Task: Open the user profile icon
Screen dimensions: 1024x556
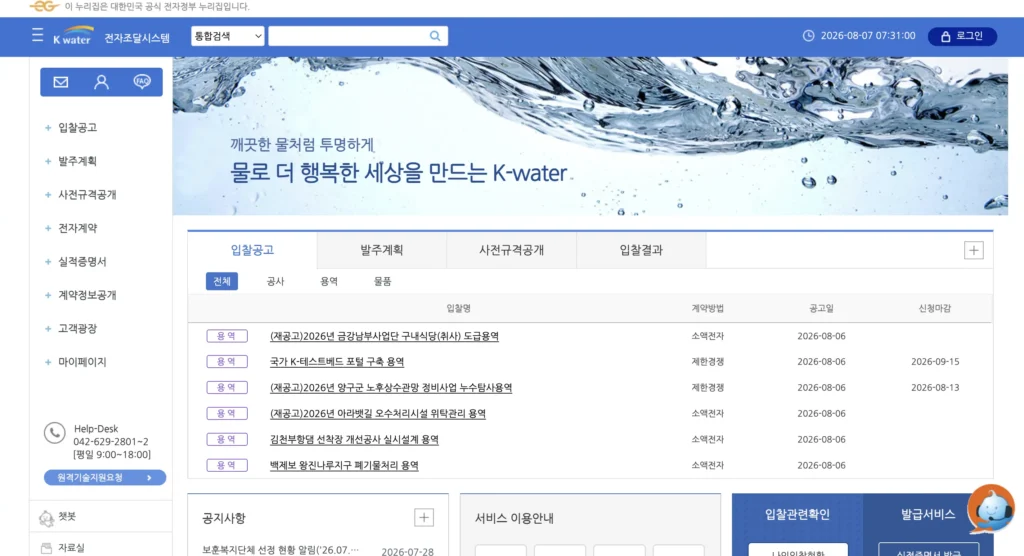Action: click(x=101, y=82)
